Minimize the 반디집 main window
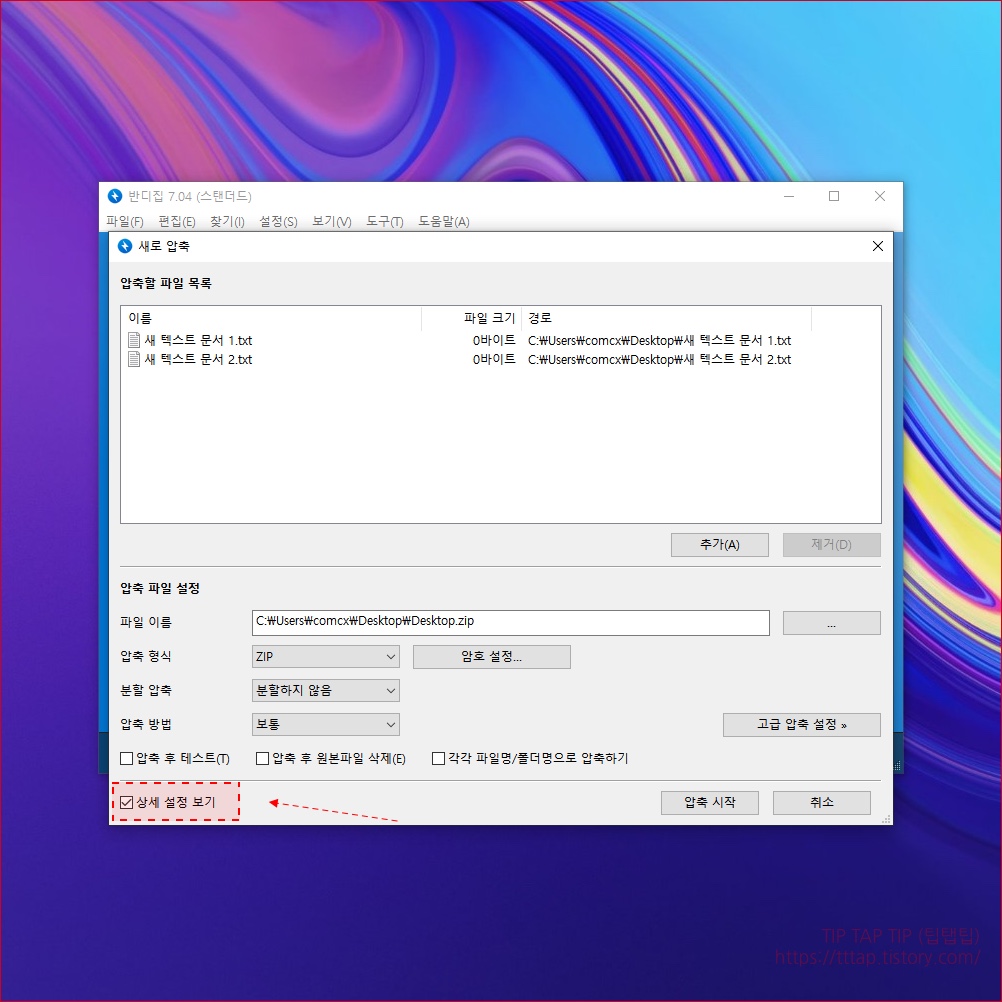This screenshot has width=1002, height=1002. (x=789, y=196)
